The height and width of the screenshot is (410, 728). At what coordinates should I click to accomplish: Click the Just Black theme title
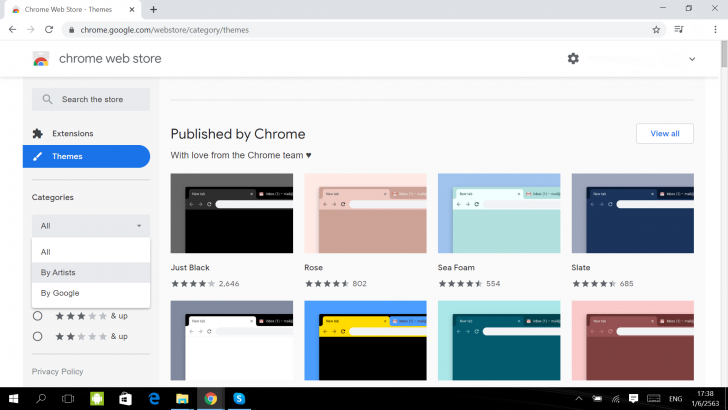[x=190, y=267]
